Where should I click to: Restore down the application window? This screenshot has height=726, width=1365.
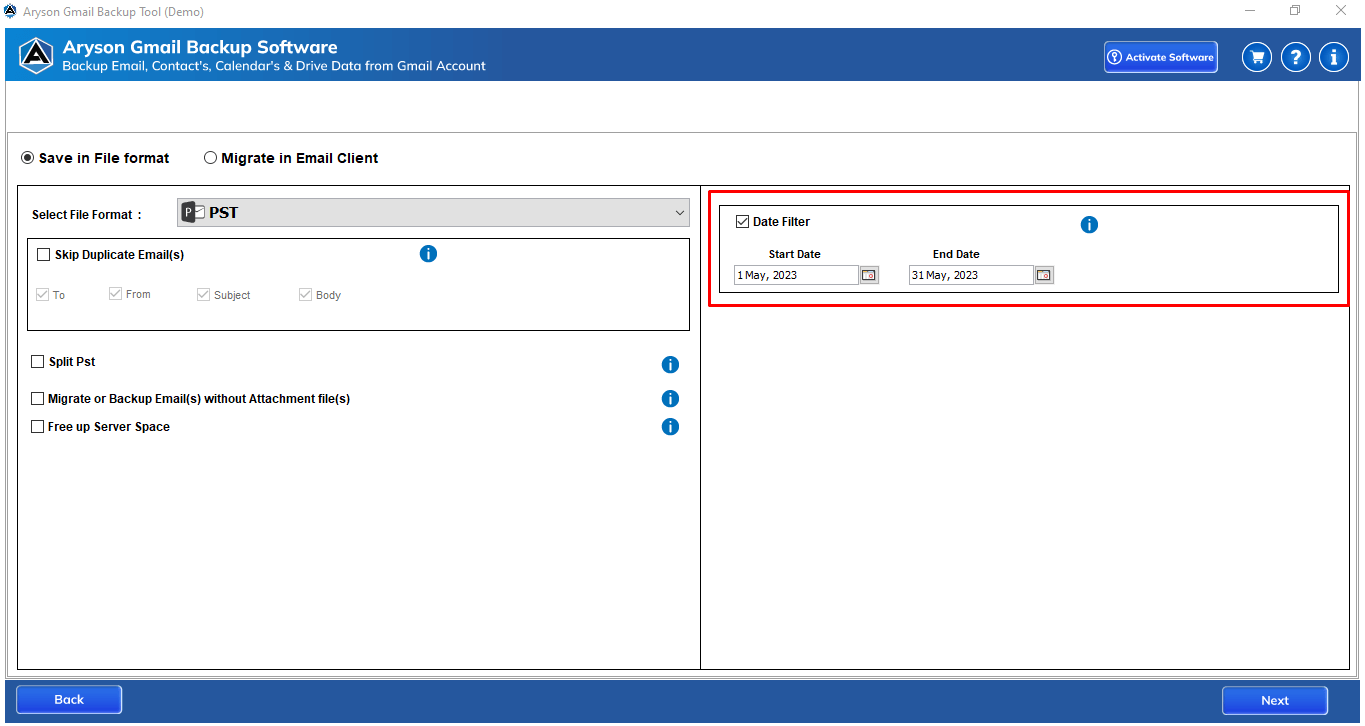pyautogui.click(x=1295, y=11)
